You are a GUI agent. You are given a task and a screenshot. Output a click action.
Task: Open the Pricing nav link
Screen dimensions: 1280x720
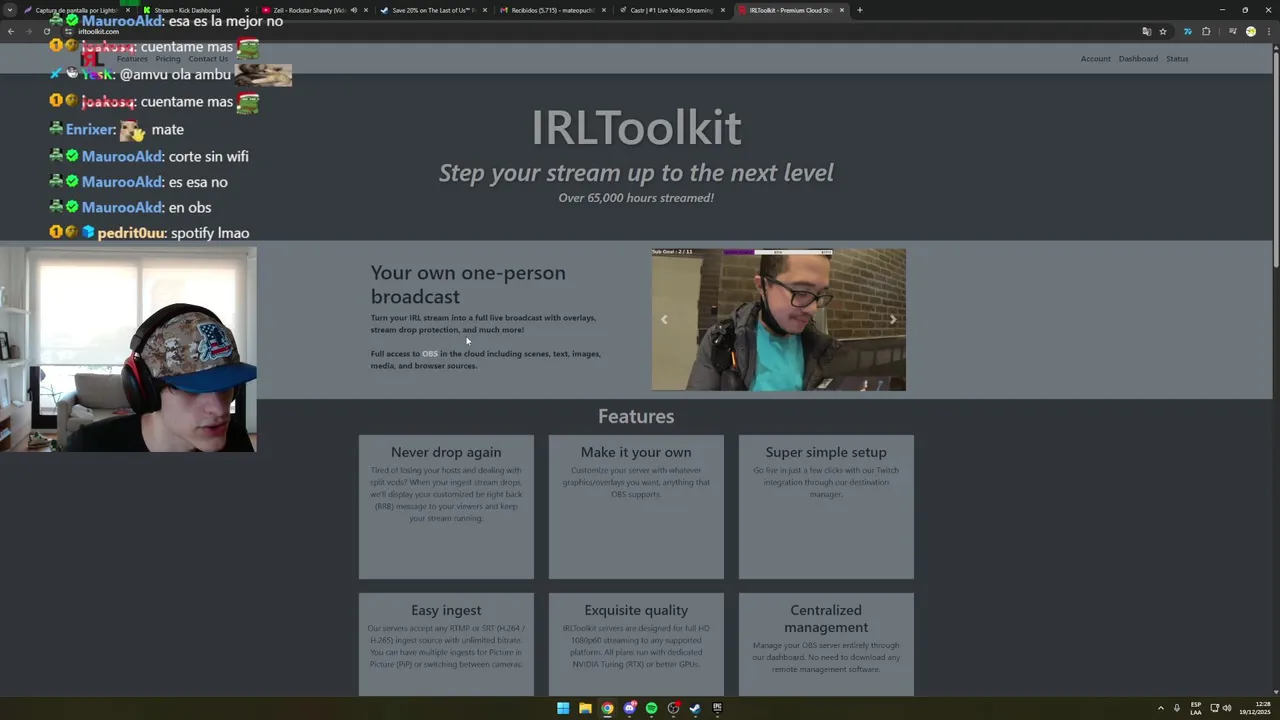click(x=168, y=59)
